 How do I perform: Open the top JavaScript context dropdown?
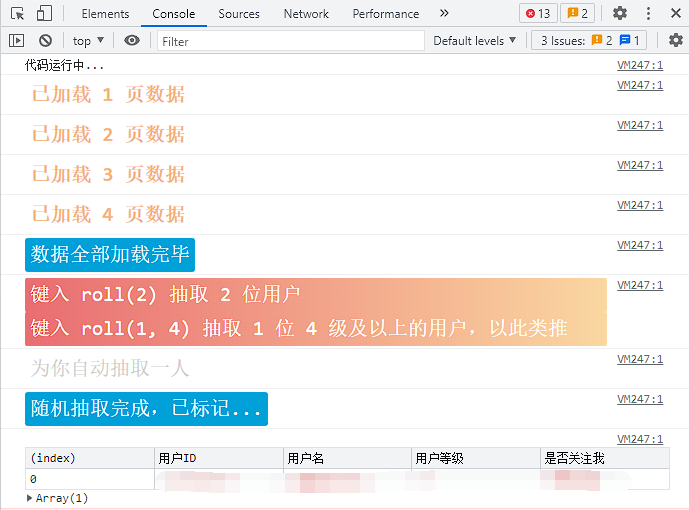click(88, 41)
